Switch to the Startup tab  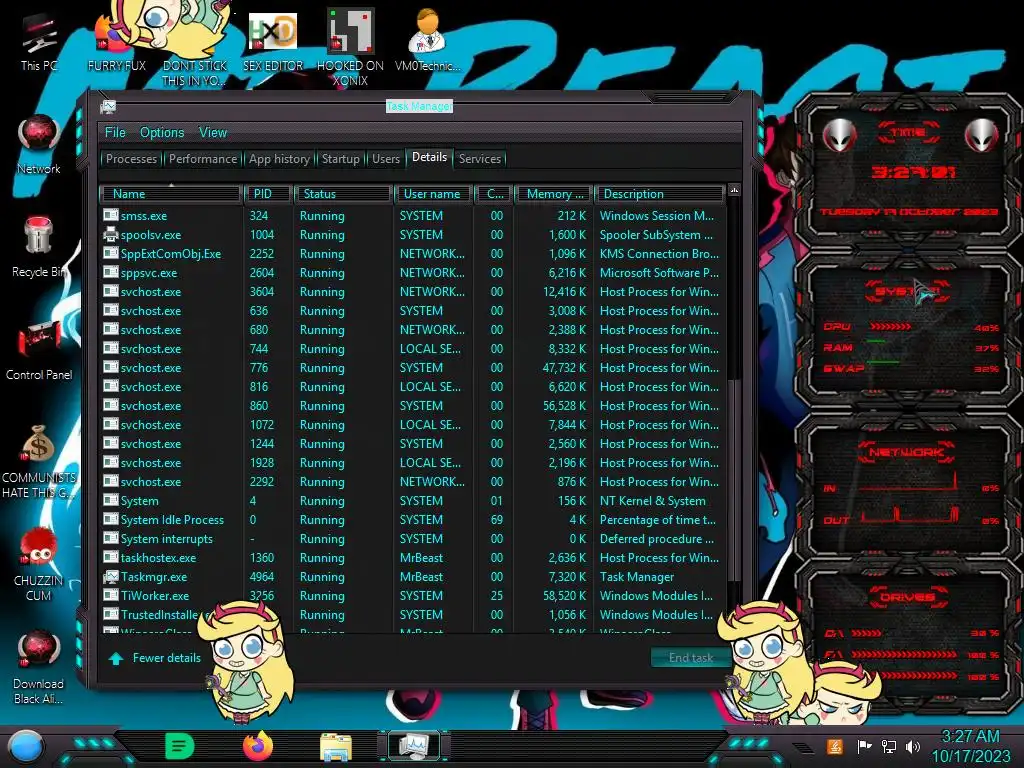340,159
